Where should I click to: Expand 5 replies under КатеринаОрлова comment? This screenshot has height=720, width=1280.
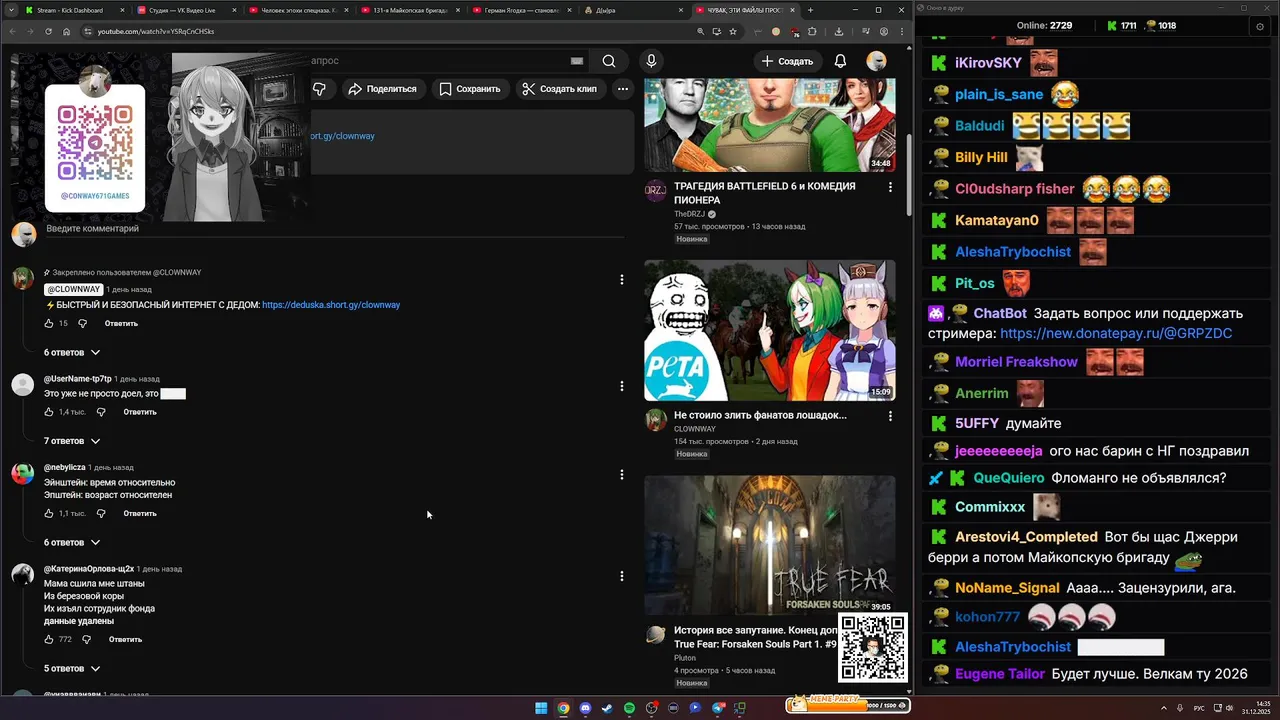[x=72, y=668]
